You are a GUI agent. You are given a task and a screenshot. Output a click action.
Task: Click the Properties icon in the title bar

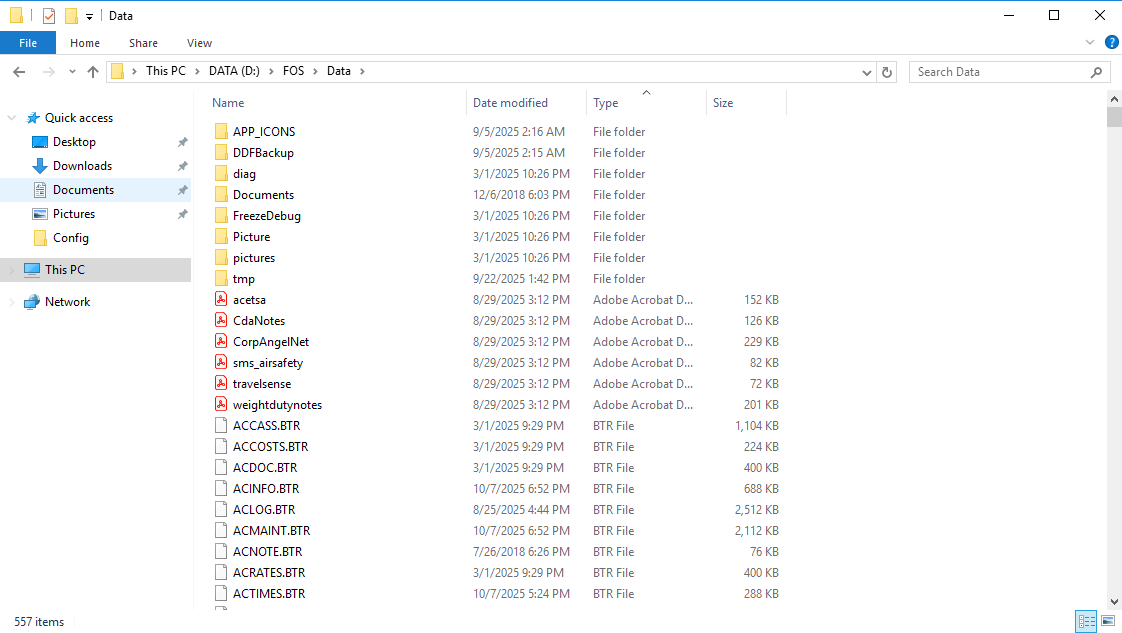(x=49, y=16)
